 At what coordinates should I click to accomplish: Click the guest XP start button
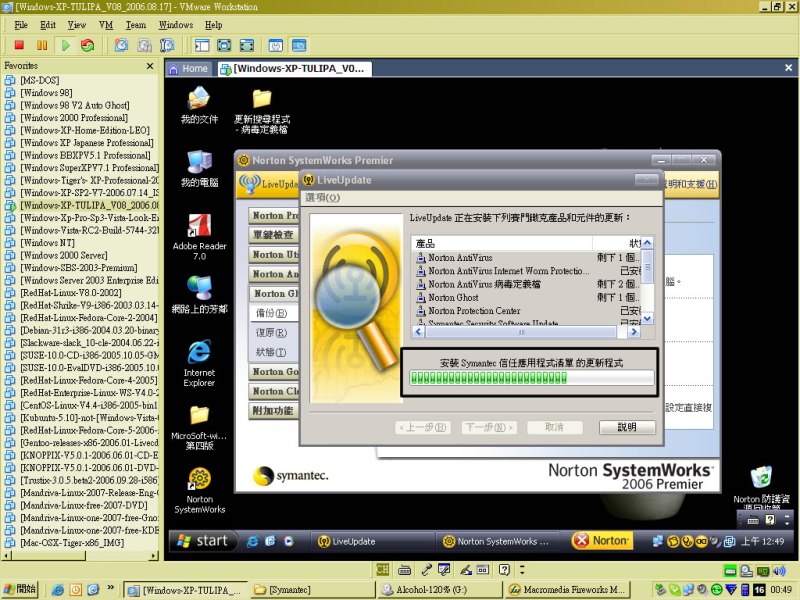(203, 541)
